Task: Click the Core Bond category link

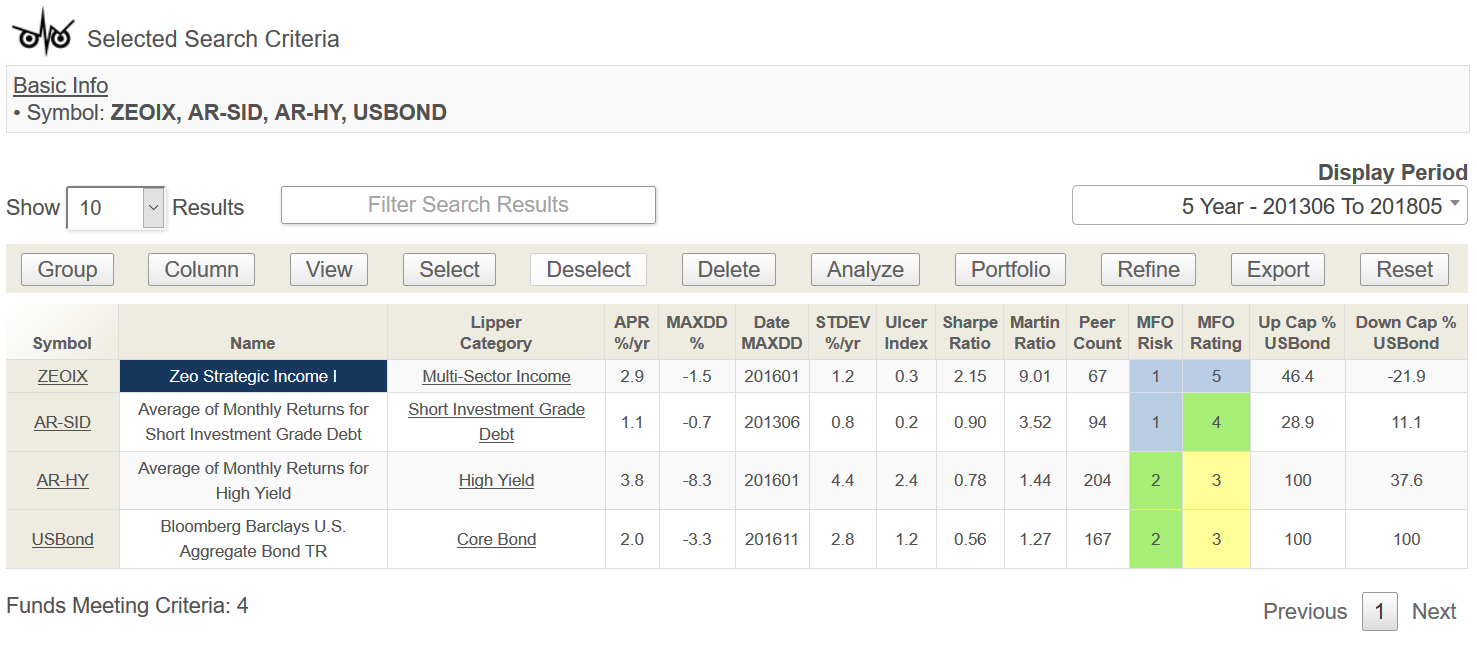Action: pos(496,540)
